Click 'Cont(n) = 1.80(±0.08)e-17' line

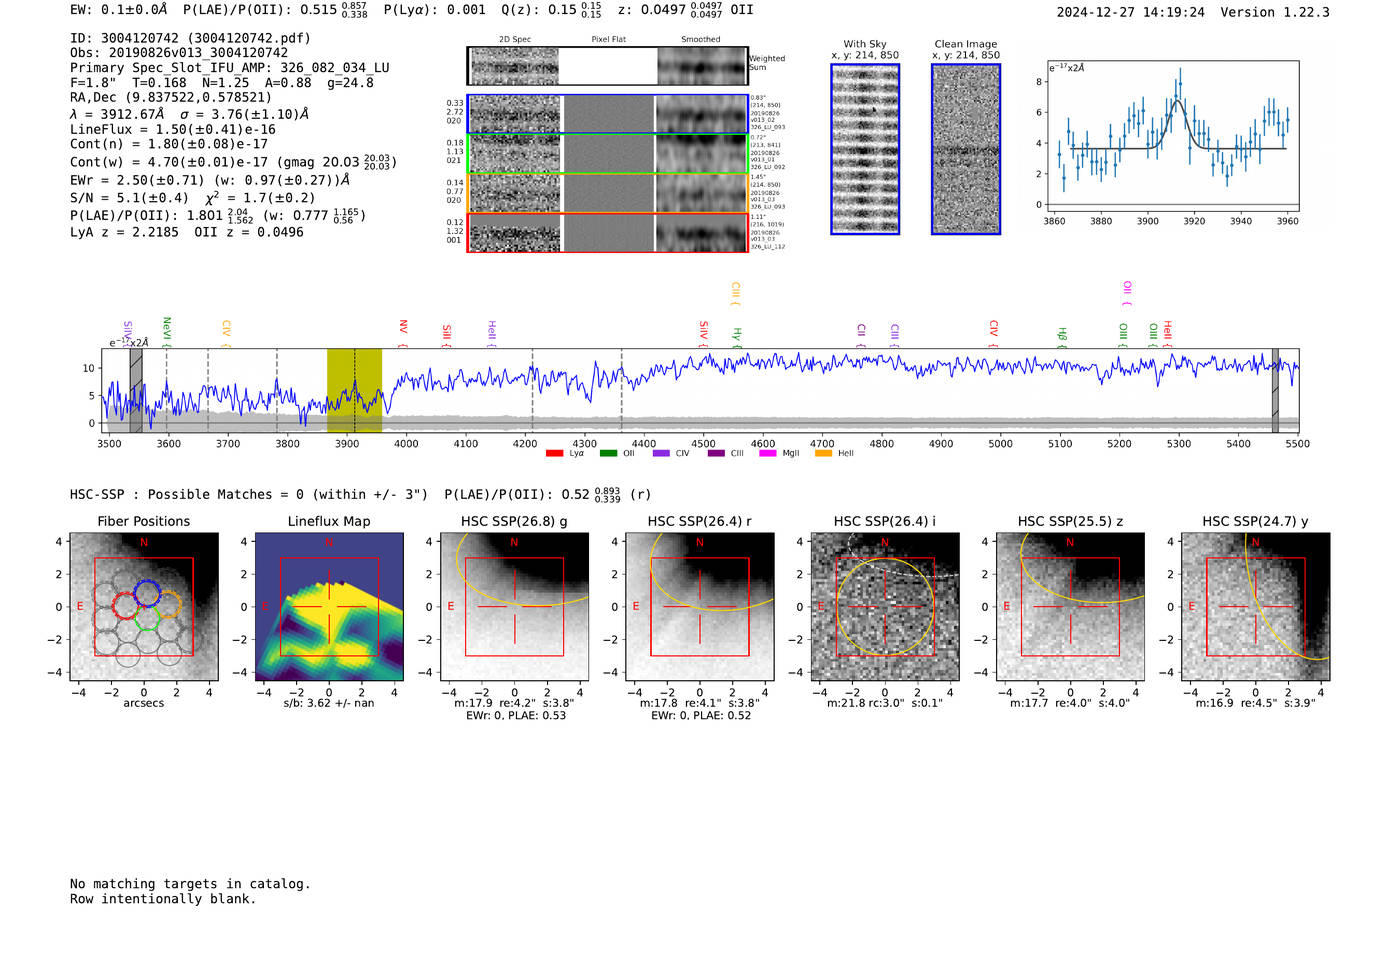pos(169,144)
